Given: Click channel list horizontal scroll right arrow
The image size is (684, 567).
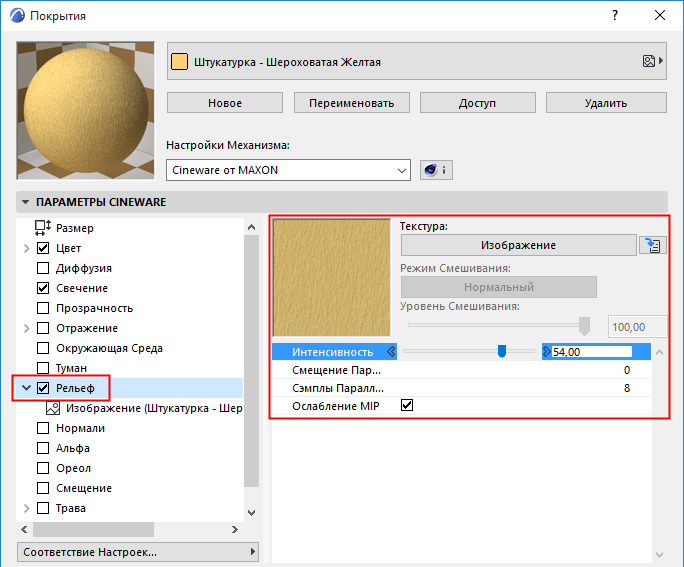Looking at the screenshot, I should pos(235,529).
